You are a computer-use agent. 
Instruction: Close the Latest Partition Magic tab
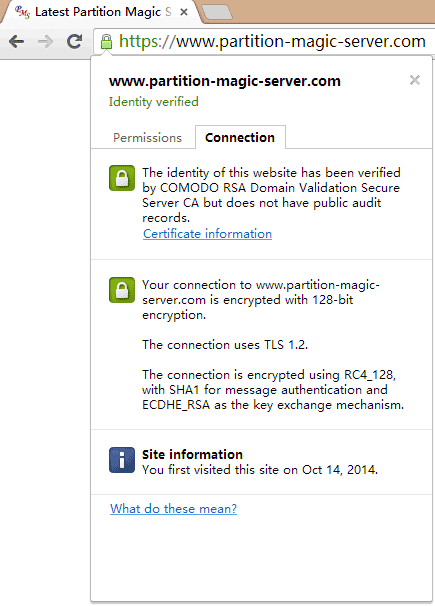184,12
